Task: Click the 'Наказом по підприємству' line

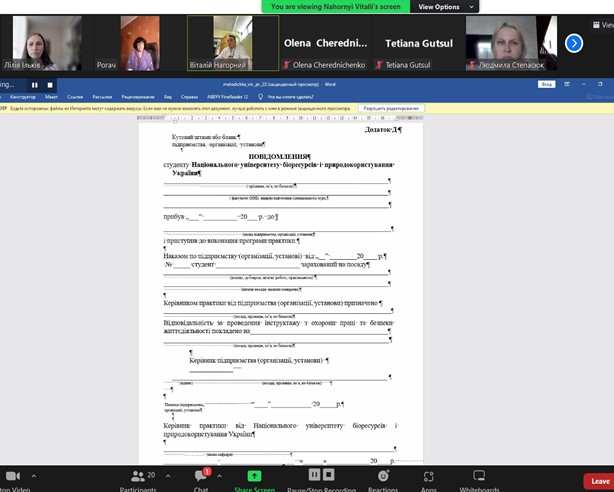Action: 275,256
